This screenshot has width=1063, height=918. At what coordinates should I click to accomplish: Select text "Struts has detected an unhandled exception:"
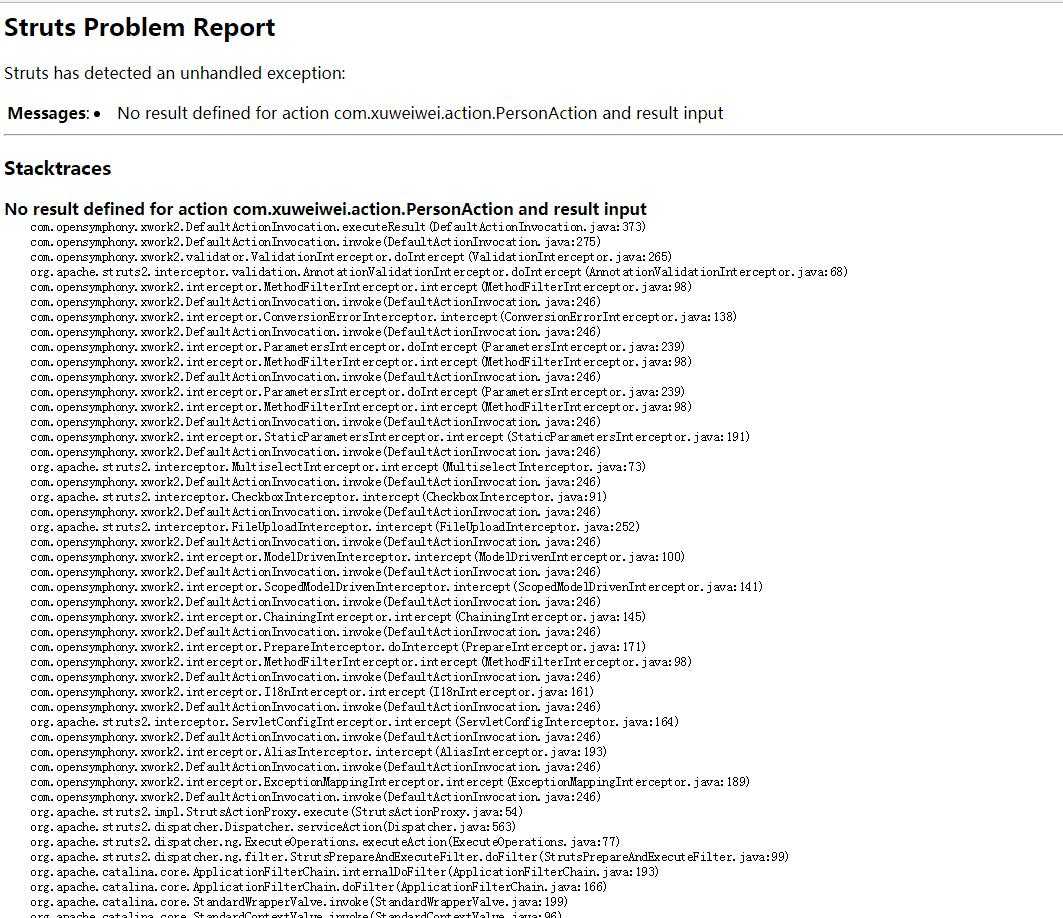coord(175,73)
